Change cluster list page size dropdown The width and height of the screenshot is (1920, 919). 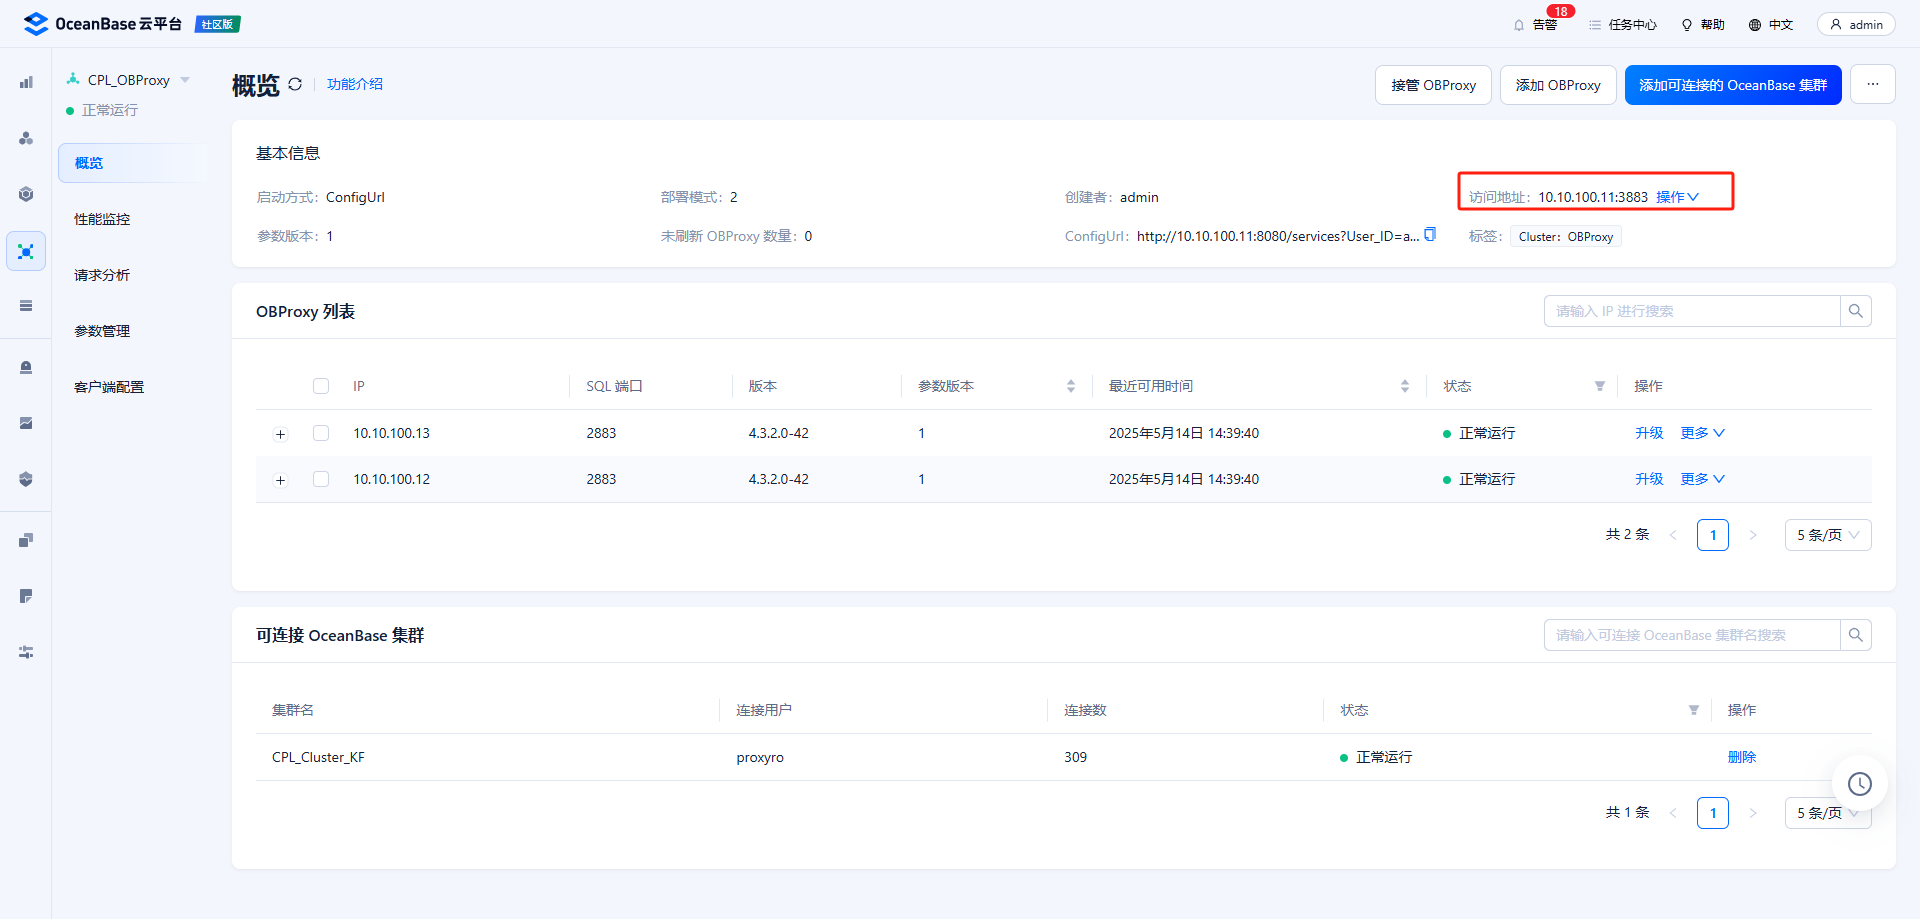1827,813
